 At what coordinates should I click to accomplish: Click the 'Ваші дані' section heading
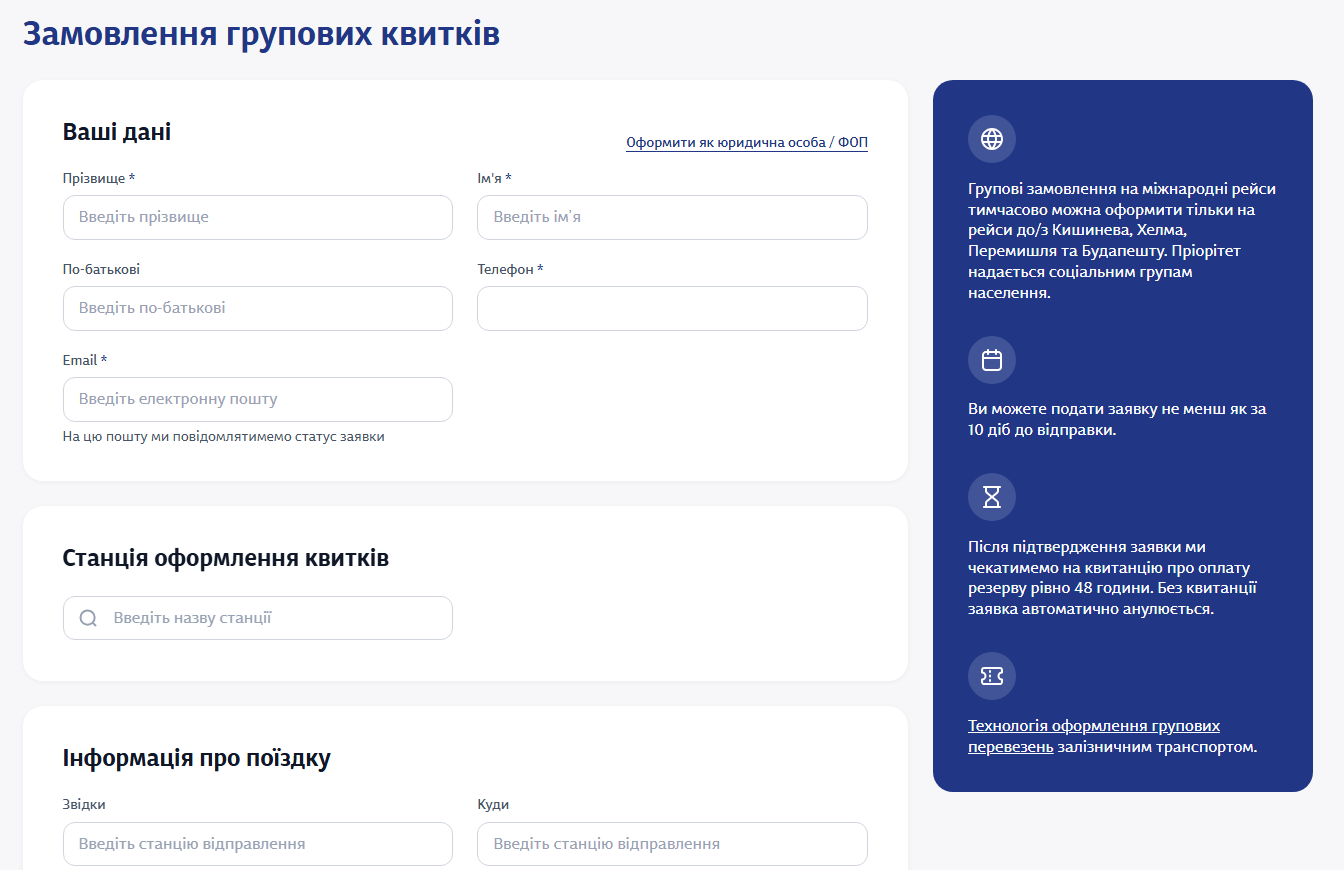click(x=117, y=131)
